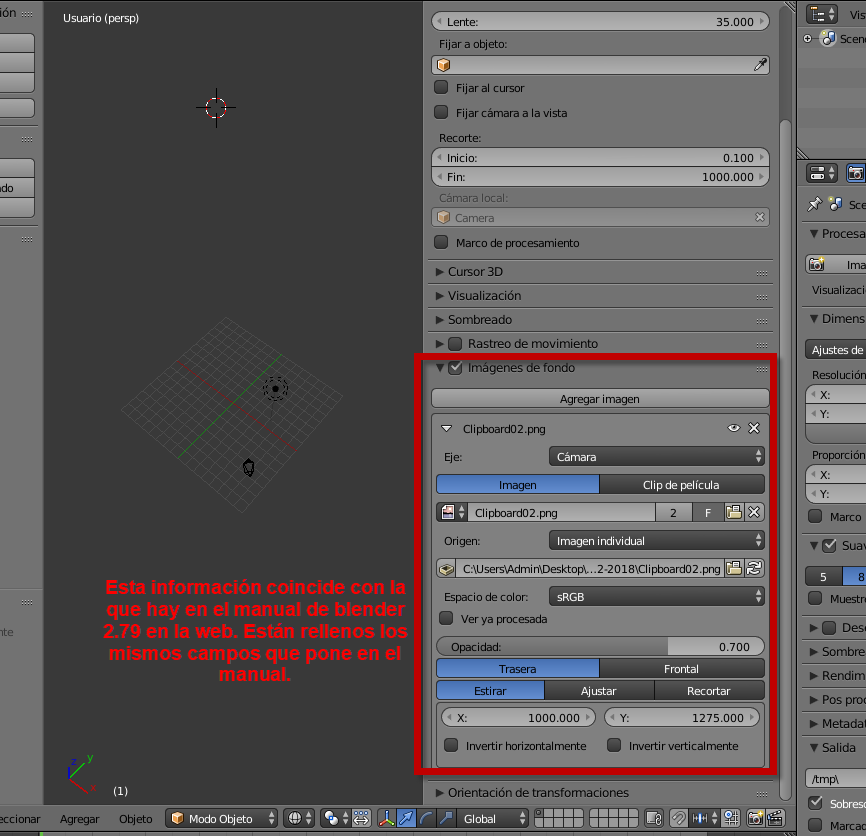Click the F fake user button

coord(708,513)
